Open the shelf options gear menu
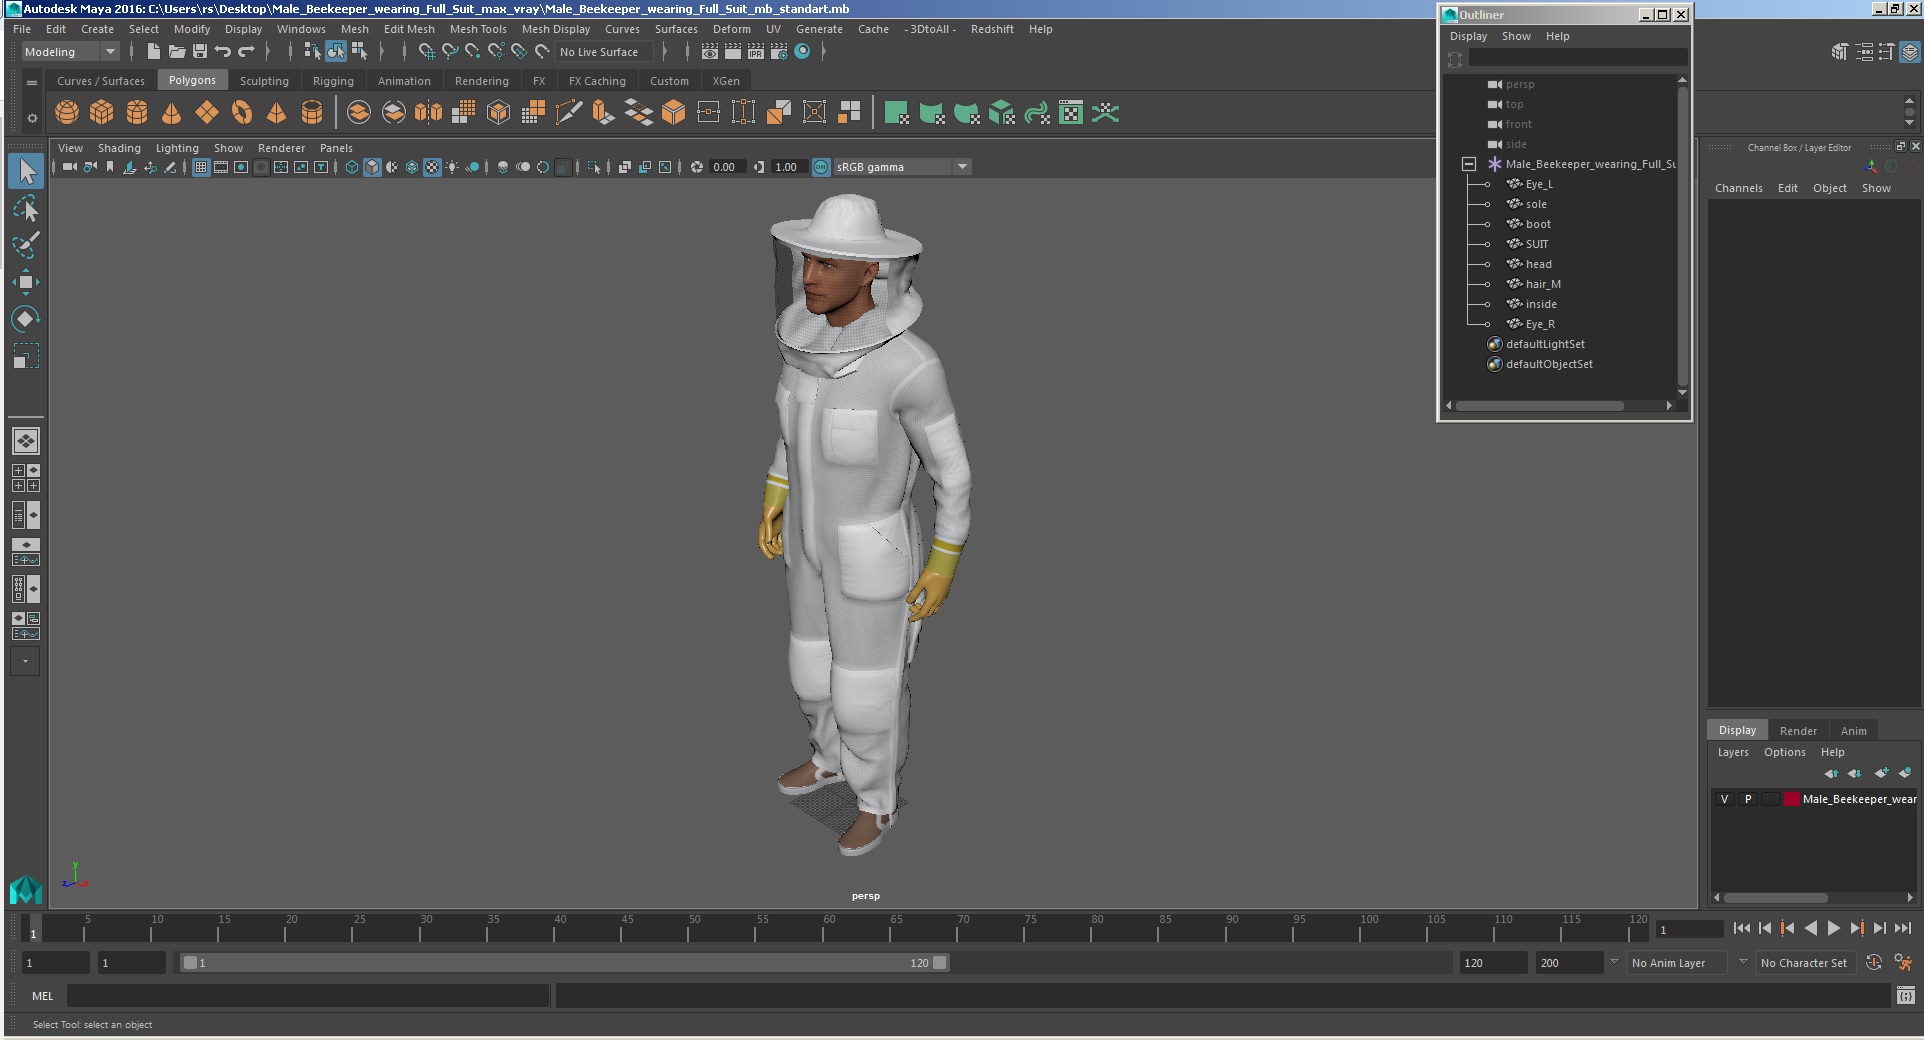The image size is (1924, 1040). point(32,118)
